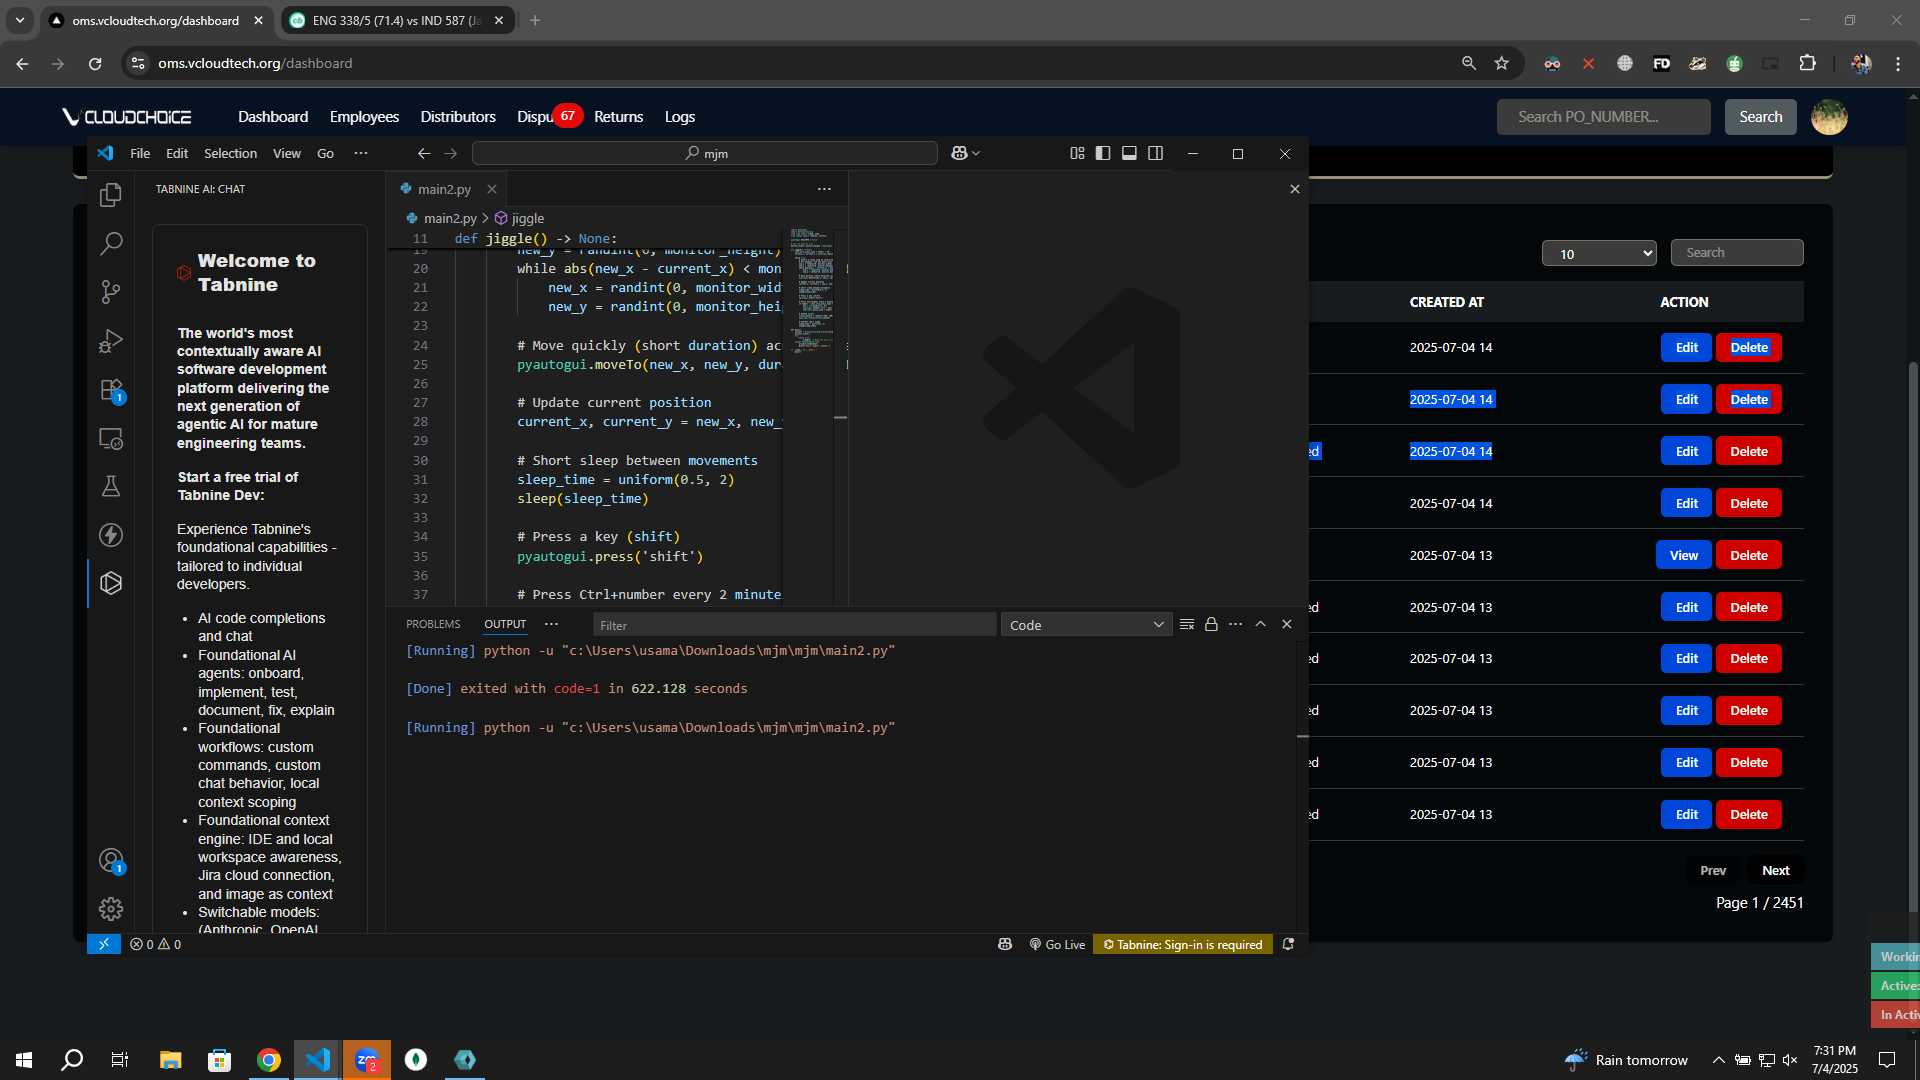
Task: Open the Thunder Client lightning icon
Action: coord(111,535)
